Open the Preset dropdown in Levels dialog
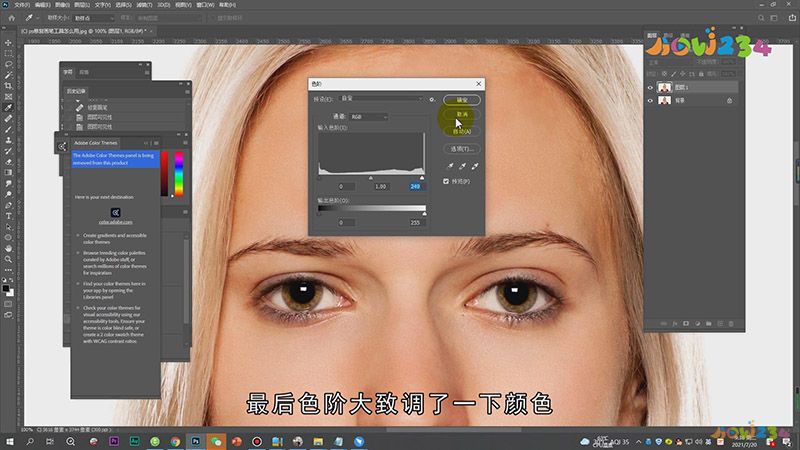The image size is (800, 450). point(381,98)
